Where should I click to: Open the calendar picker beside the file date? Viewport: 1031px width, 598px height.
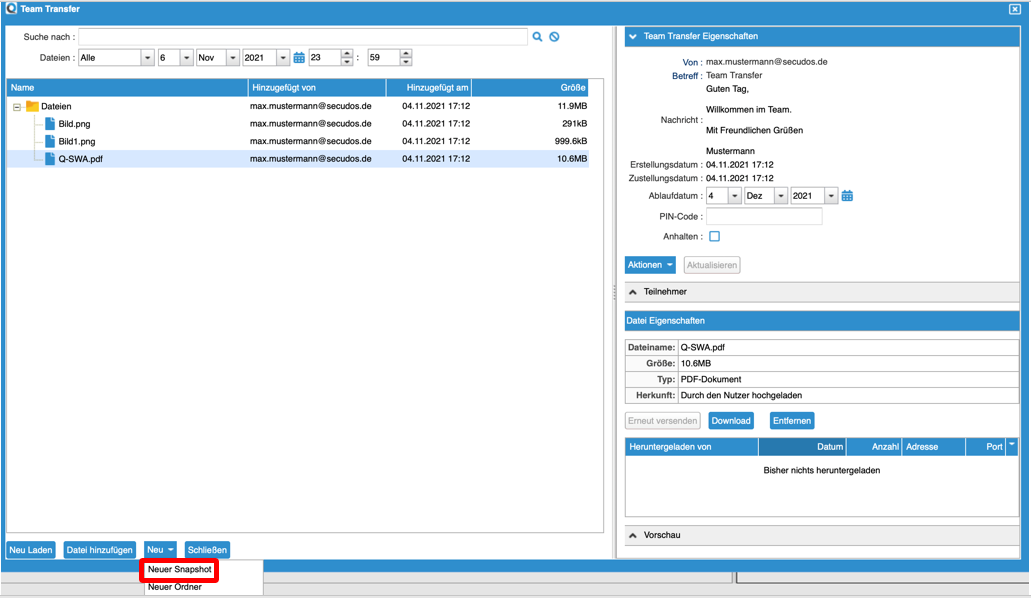pyautogui.click(x=299, y=58)
